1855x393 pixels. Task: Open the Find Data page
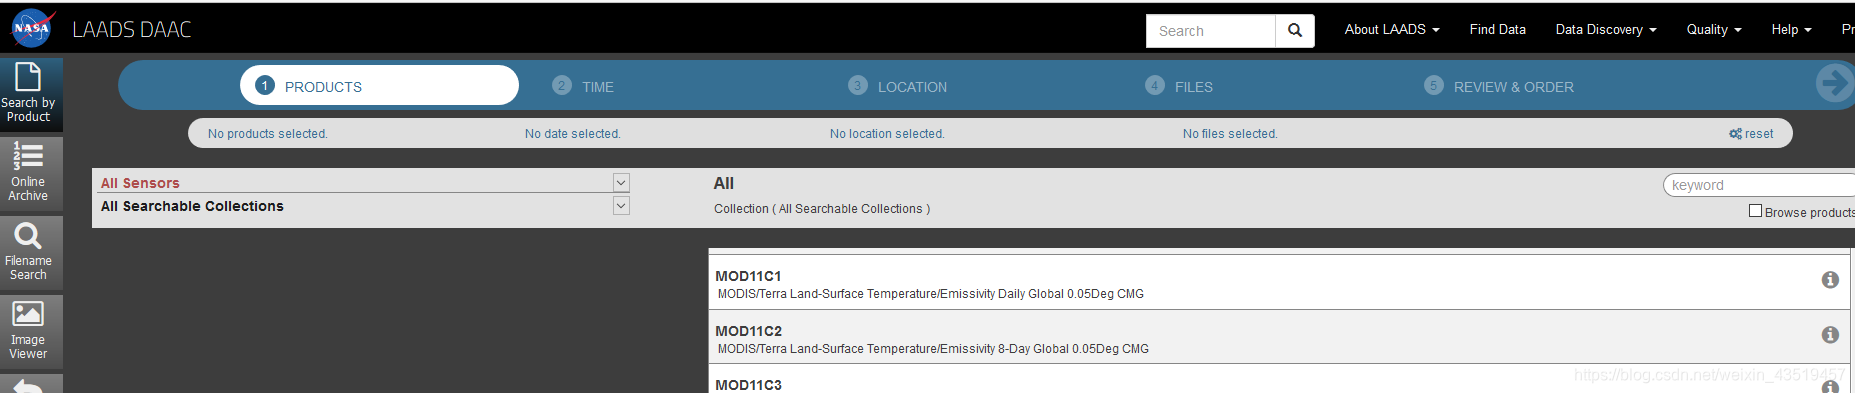tap(1497, 30)
